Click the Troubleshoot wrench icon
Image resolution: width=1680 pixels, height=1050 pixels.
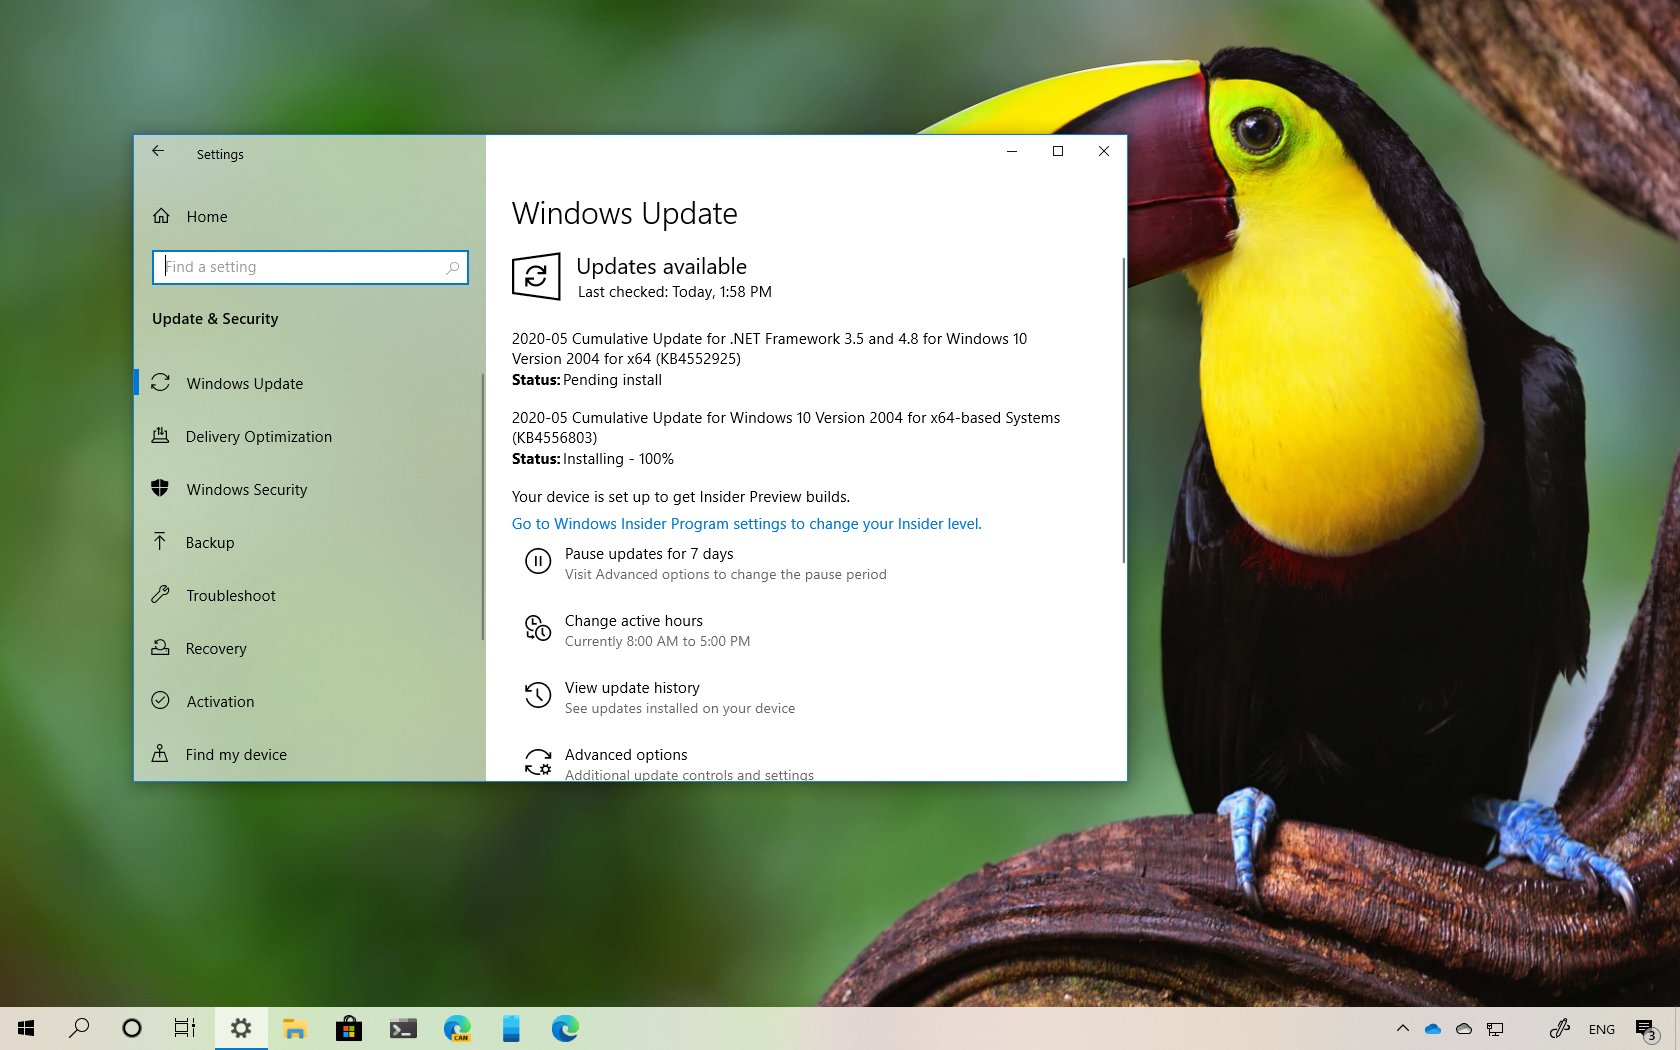click(x=160, y=595)
